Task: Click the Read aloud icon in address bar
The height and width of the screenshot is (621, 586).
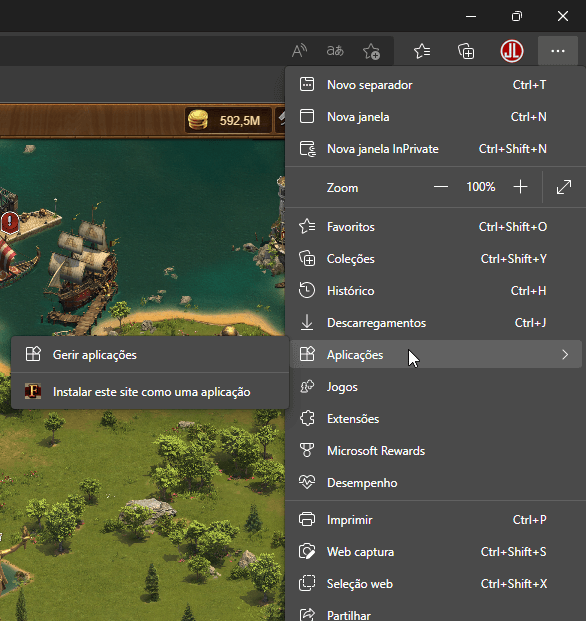Action: (299, 51)
